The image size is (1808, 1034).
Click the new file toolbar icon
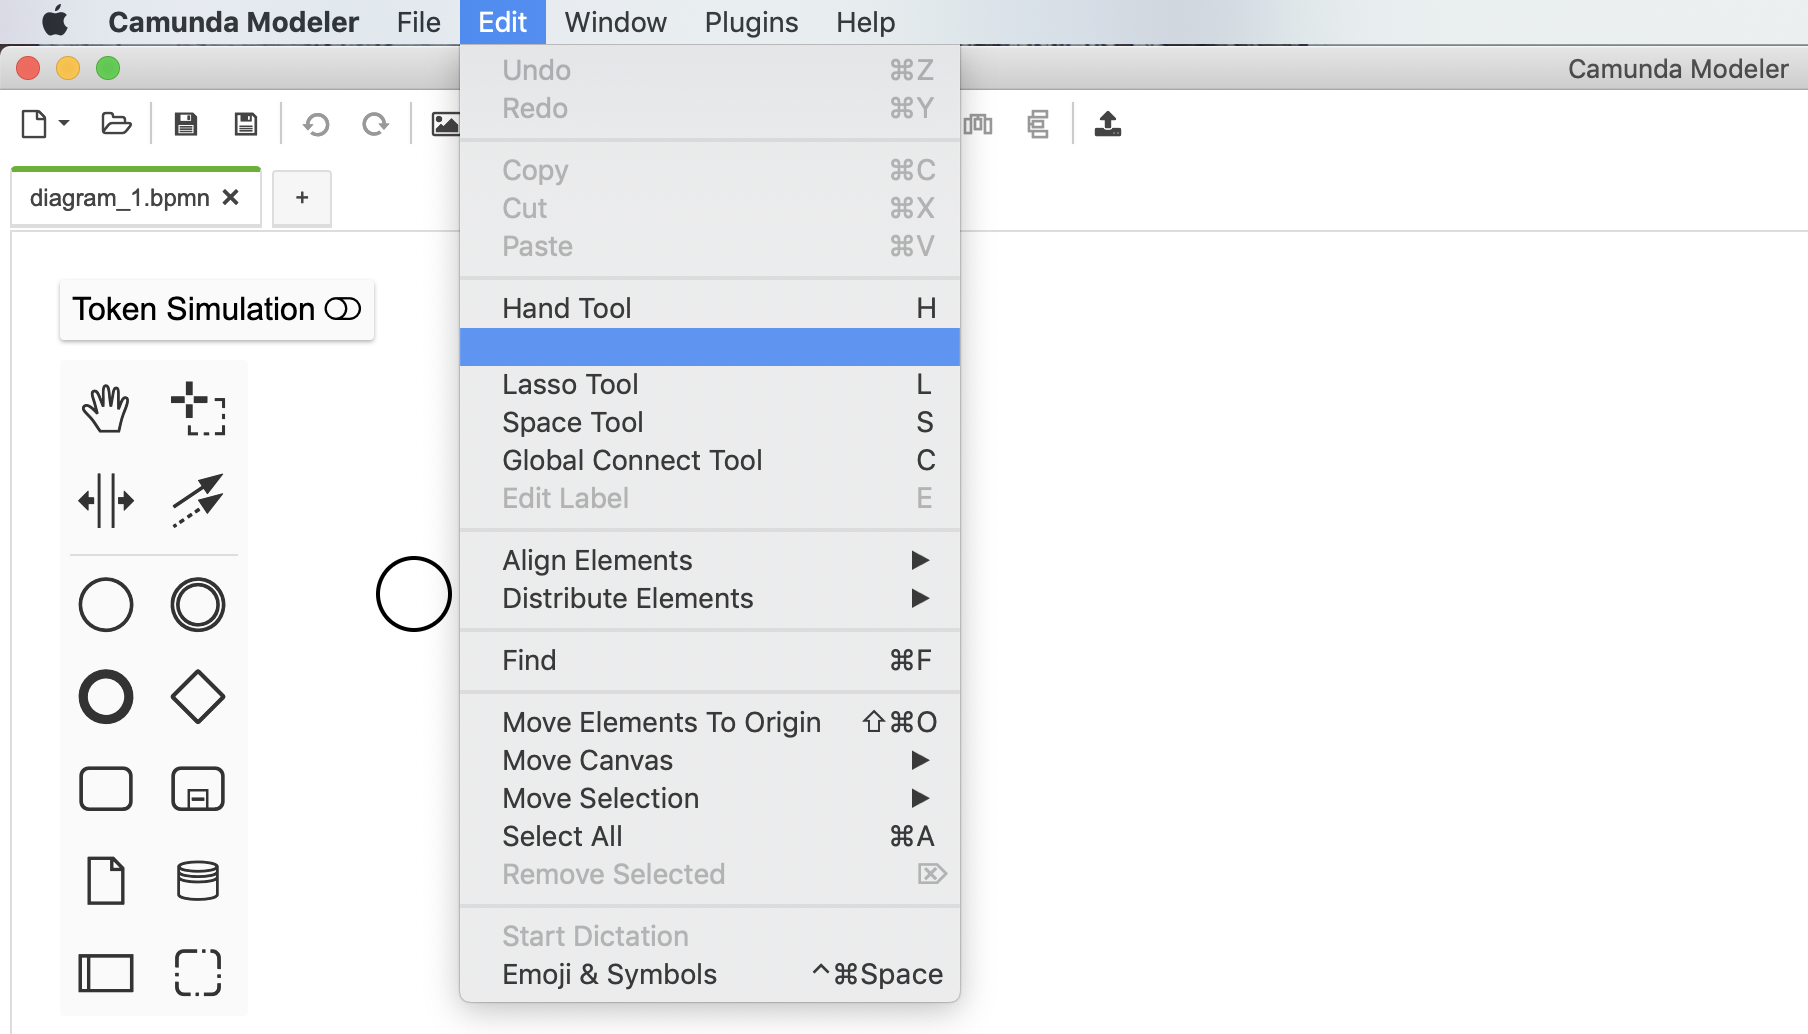[34, 124]
